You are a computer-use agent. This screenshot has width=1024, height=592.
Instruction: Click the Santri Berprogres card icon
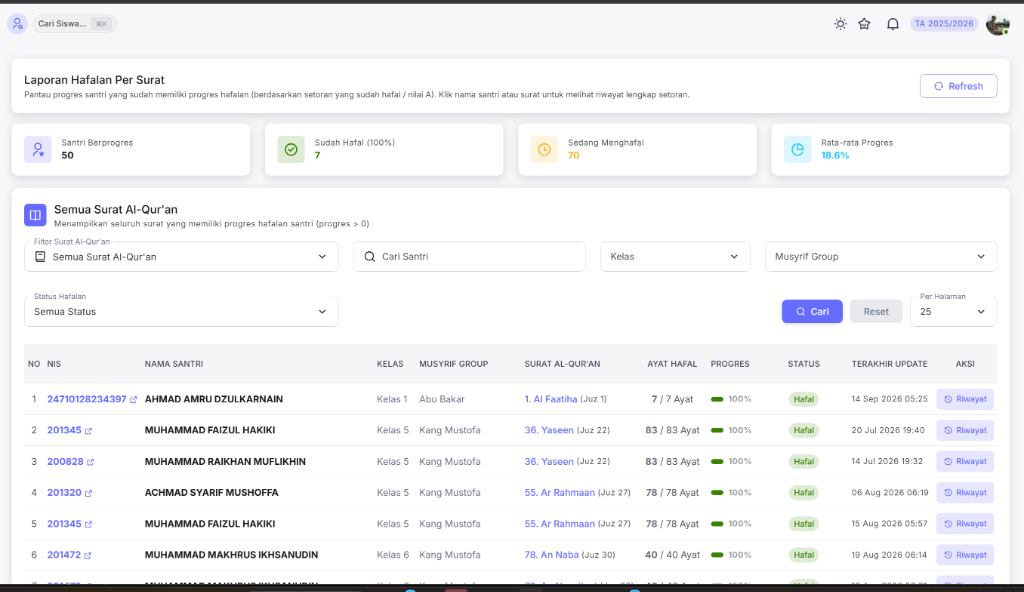point(38,150)
